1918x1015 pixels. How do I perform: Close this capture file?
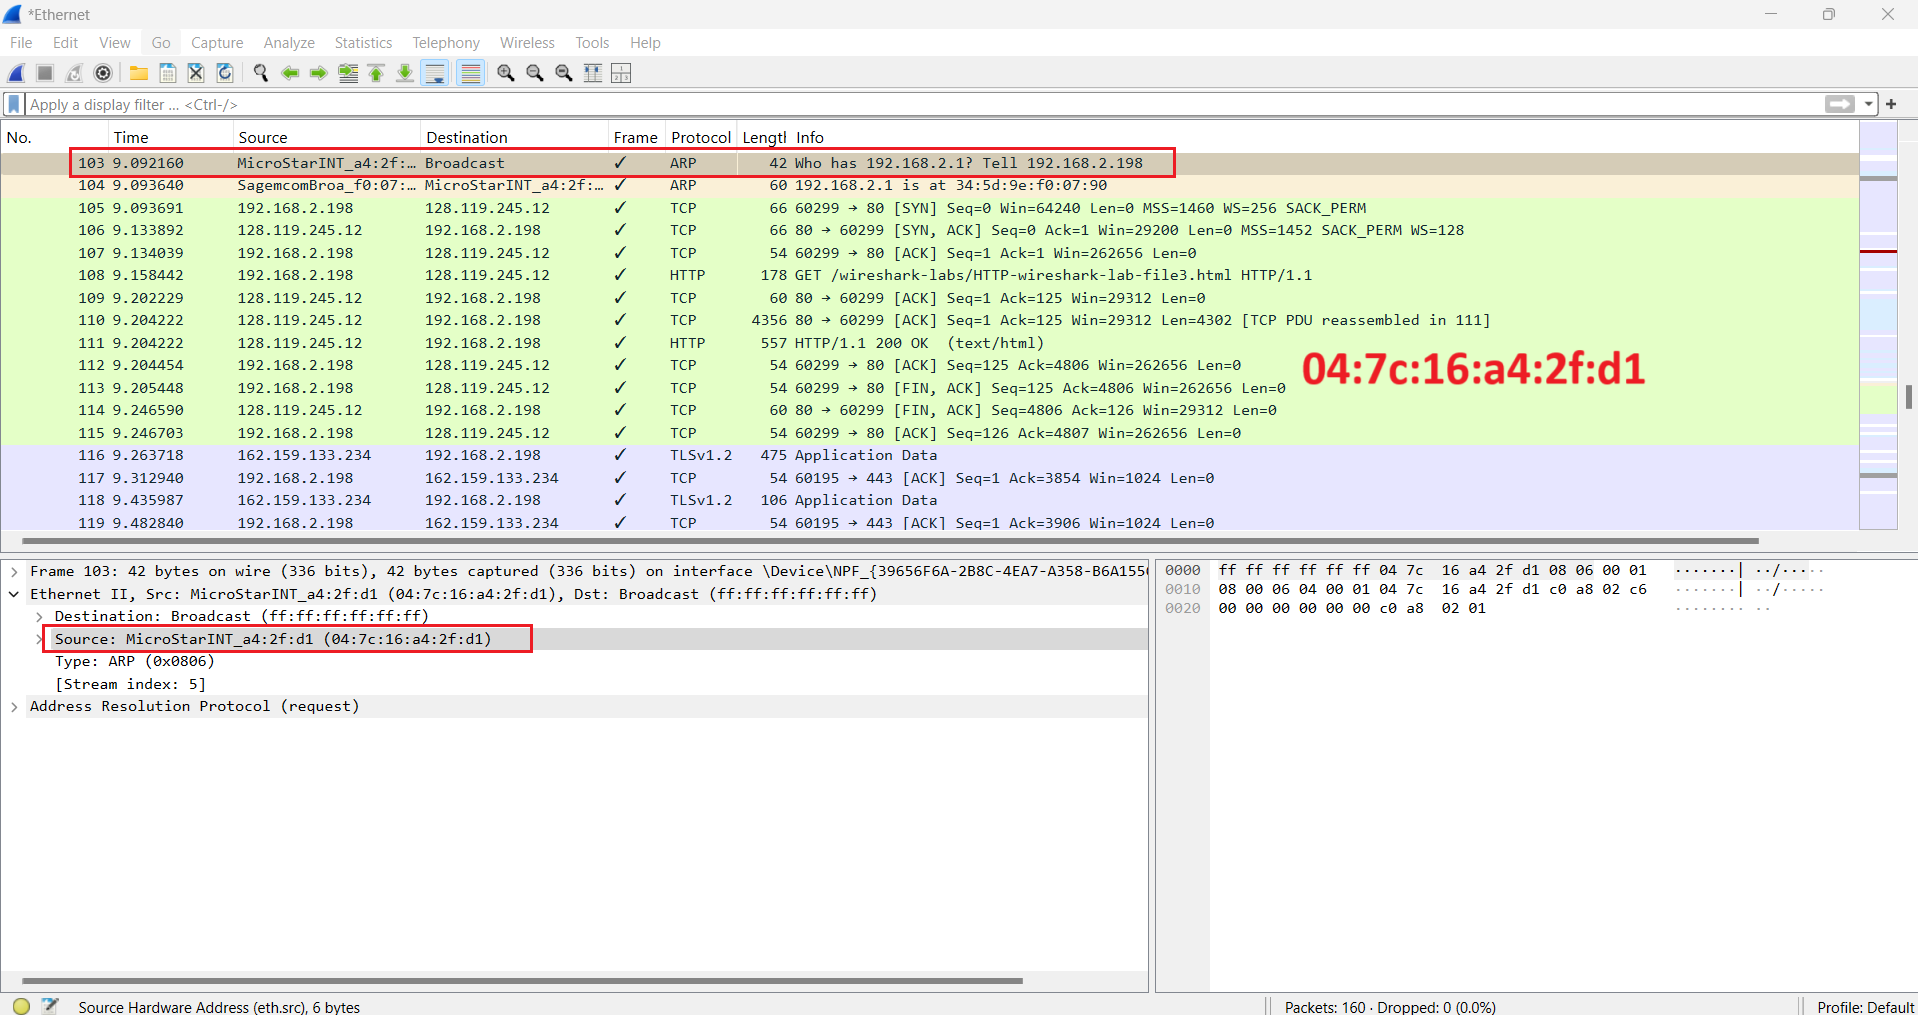[196, 73]
